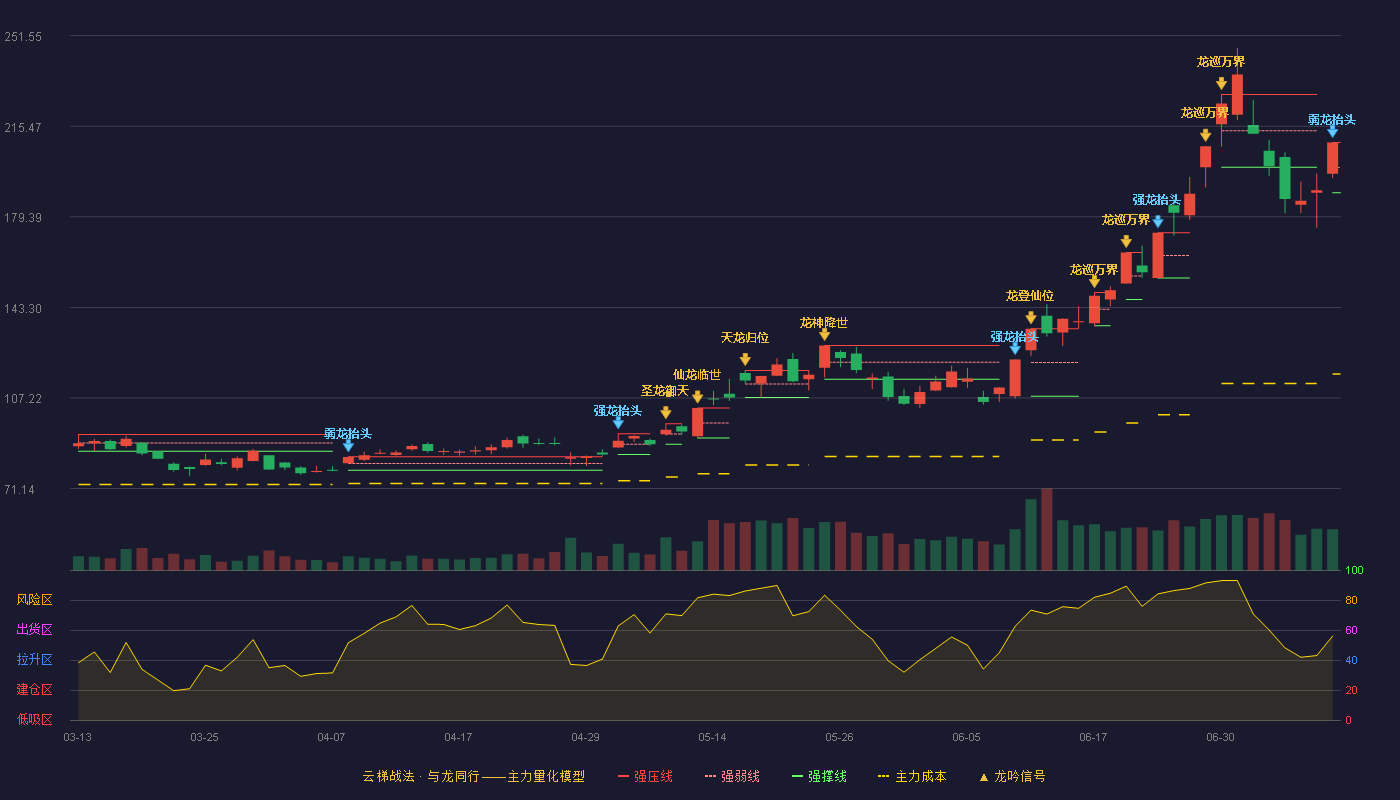Select the 建仓区 zone label

34,690
